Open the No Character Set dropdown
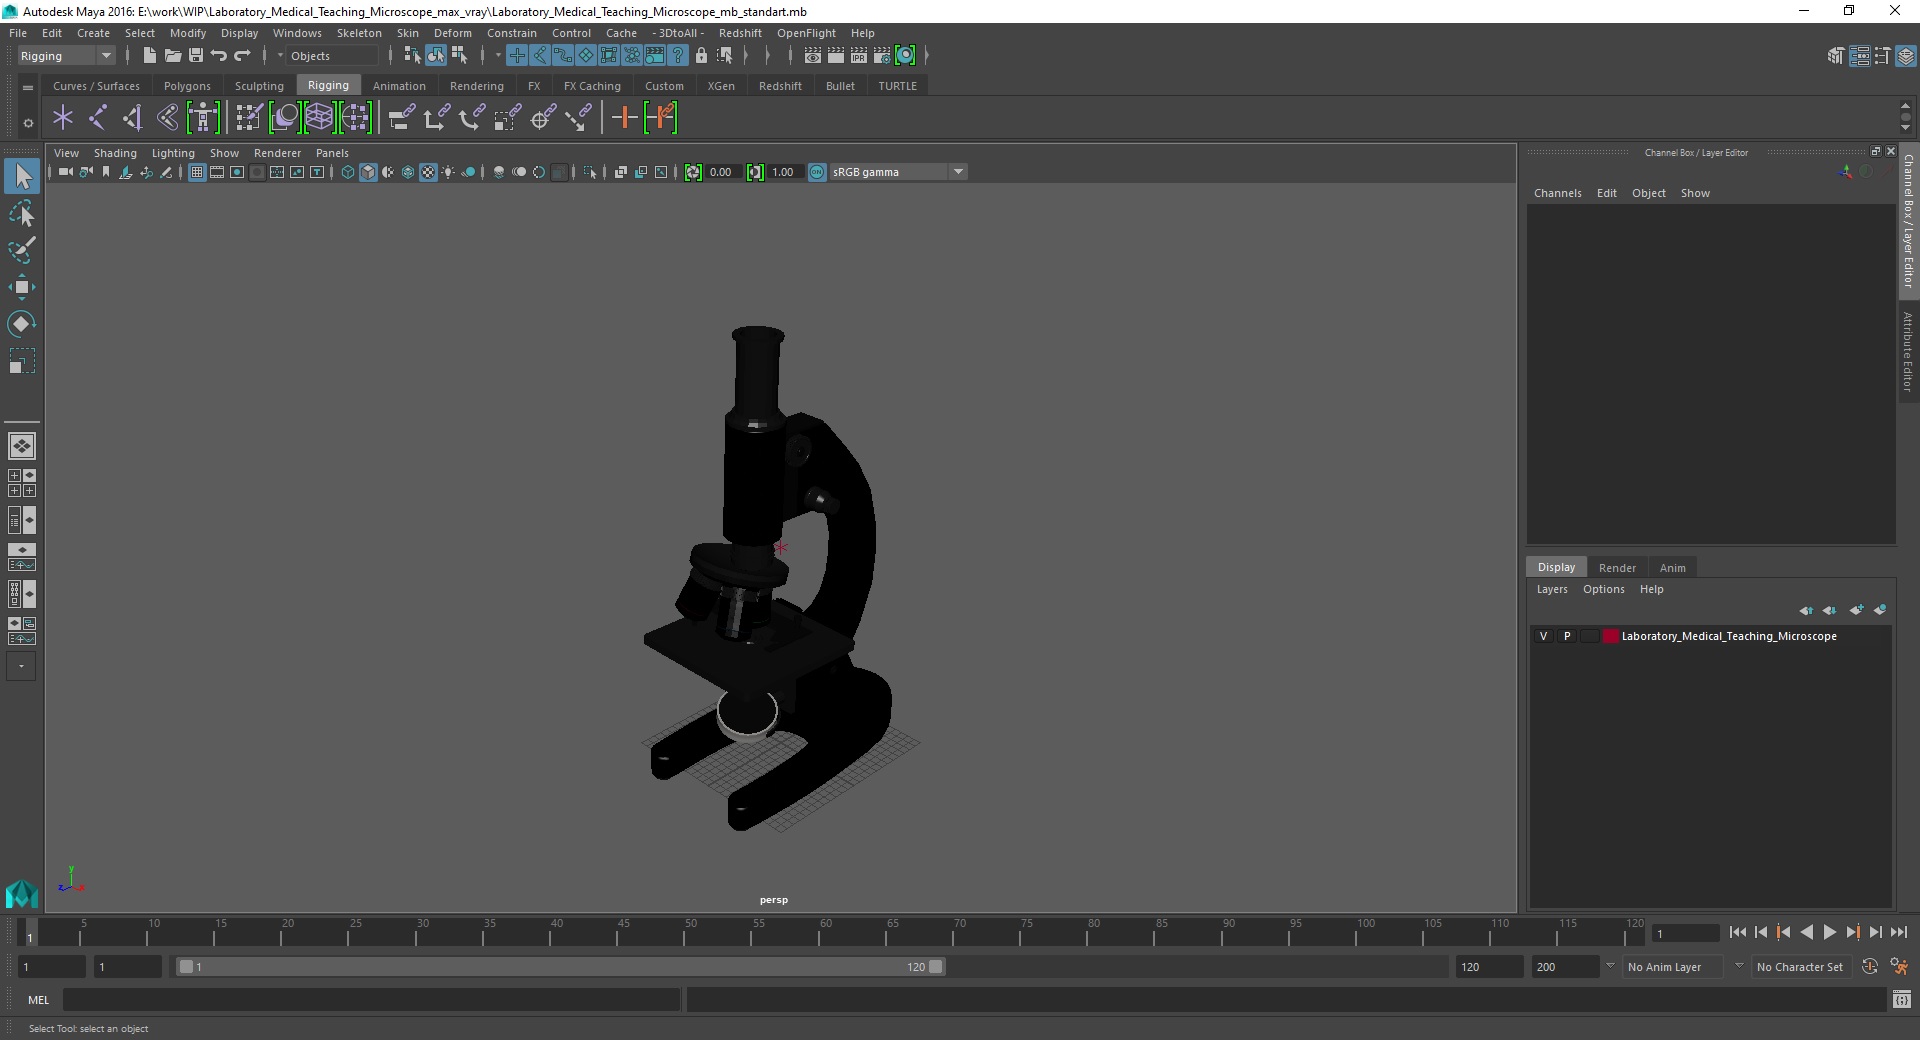1920x1040 pixels. [x=1800, y=967]
